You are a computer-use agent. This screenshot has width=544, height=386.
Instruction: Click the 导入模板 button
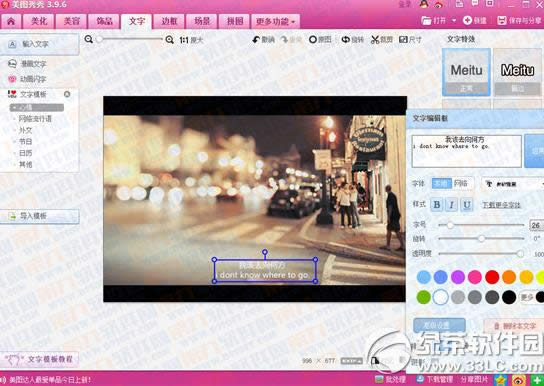coord(40,216)
